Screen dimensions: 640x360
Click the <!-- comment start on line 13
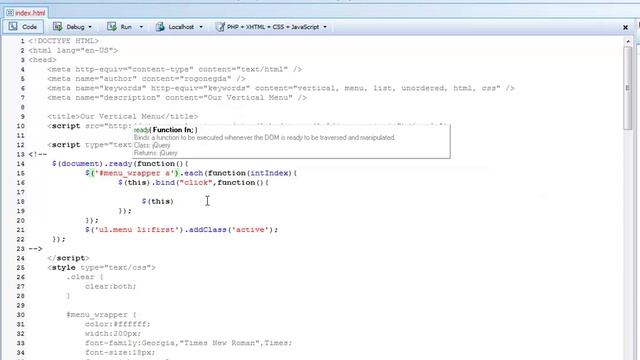tap(38, 154)
